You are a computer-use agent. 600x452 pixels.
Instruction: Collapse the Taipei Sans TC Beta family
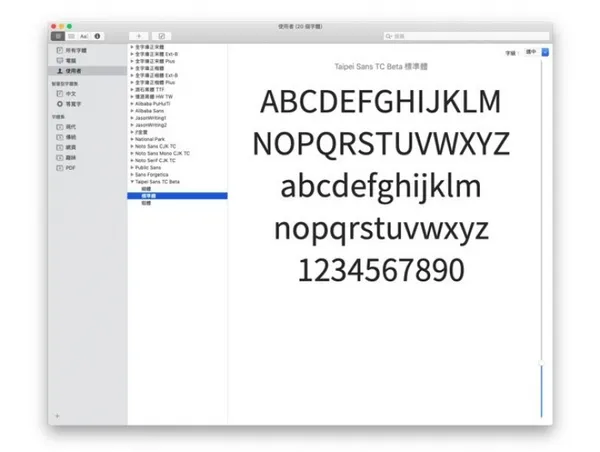point(132,182)
